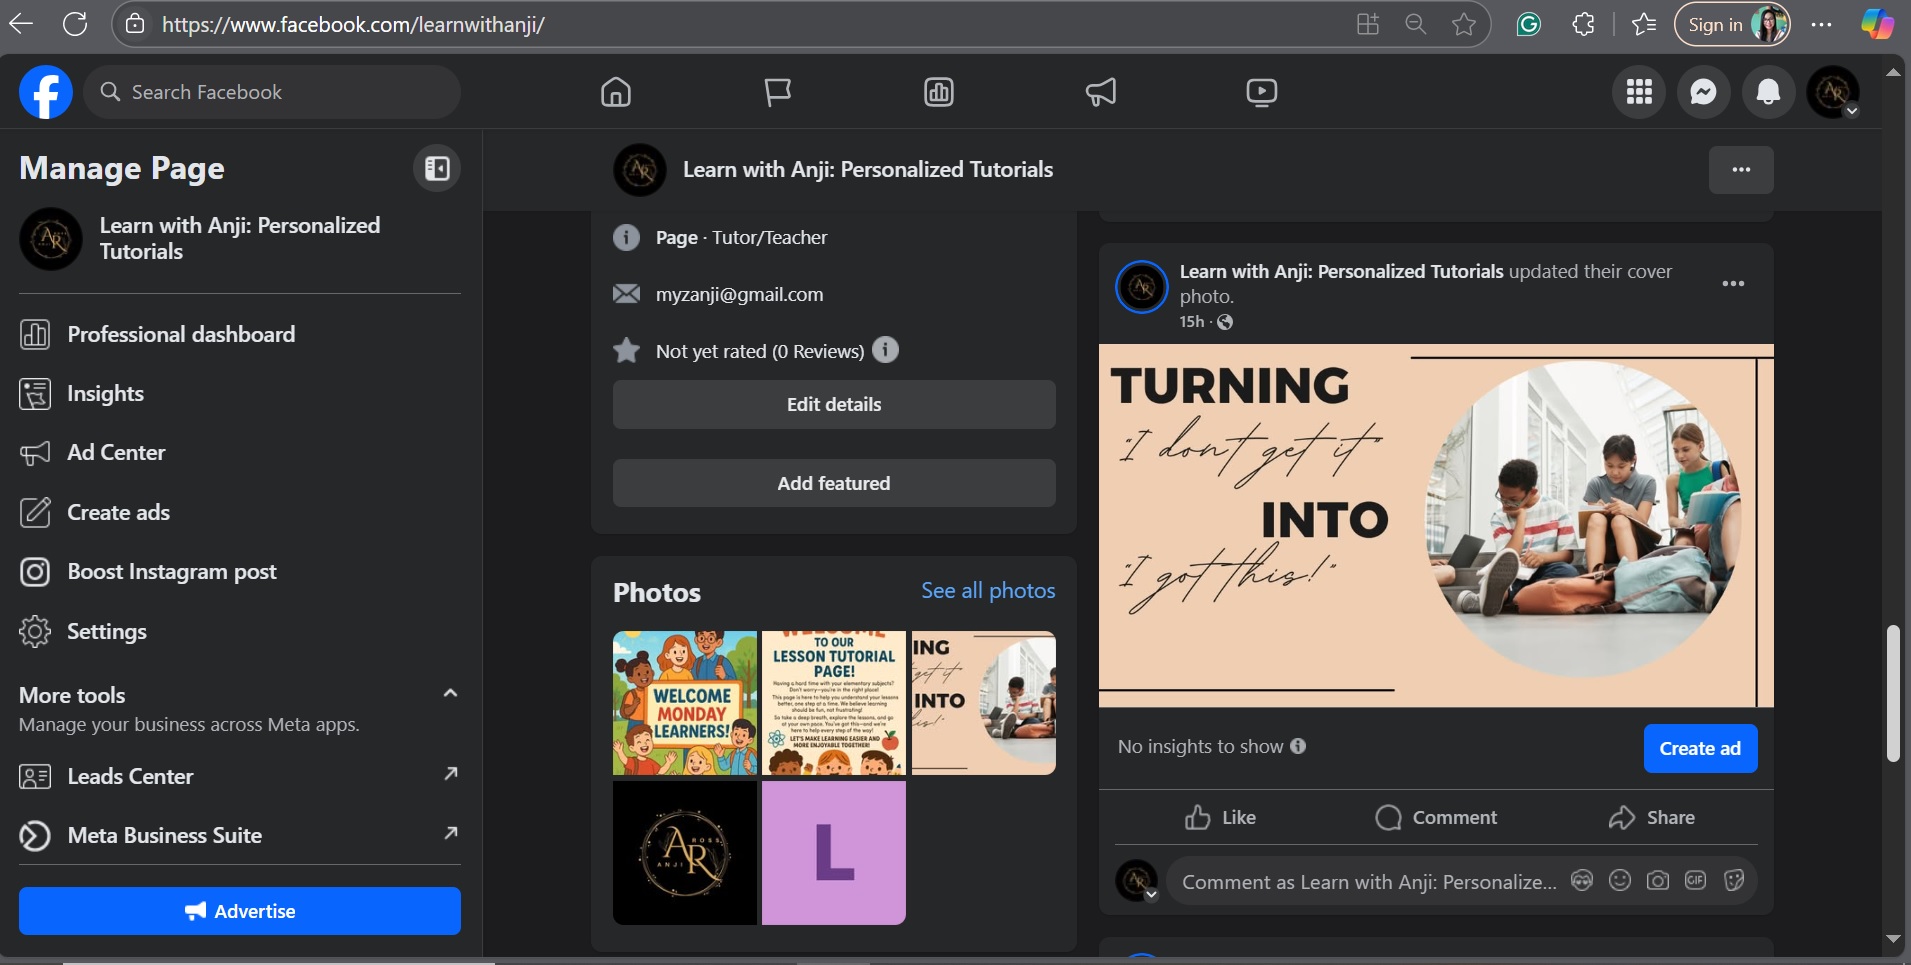1911x965 pixels.
Task: Click the Advertise button
Action: (240, 911)
